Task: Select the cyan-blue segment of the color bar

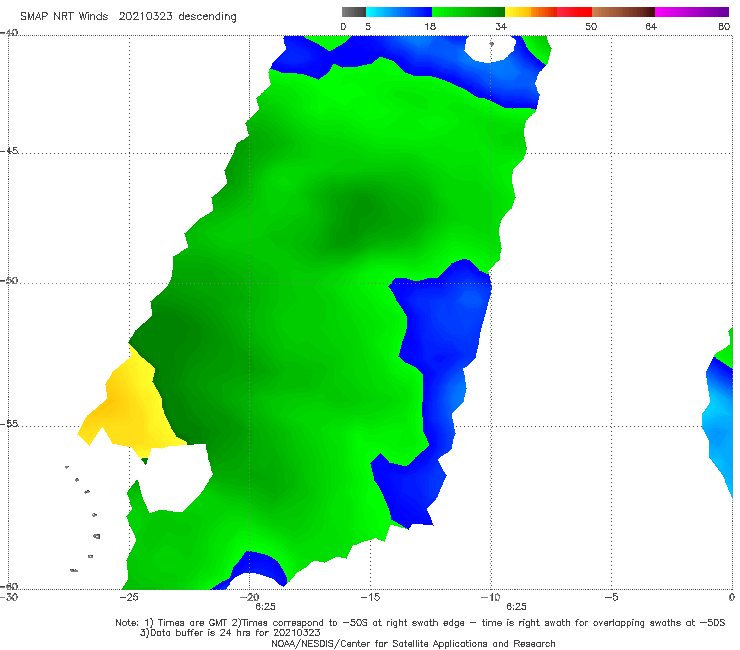Action: [x=399, y=12]
